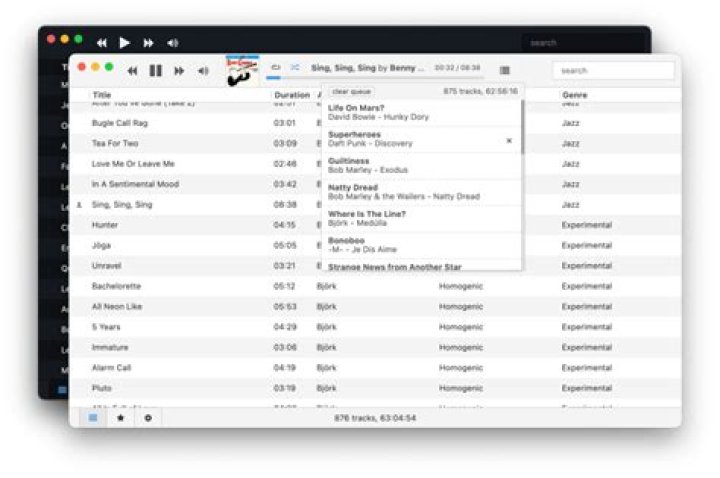Select Natty Dread in the queue

400,192
